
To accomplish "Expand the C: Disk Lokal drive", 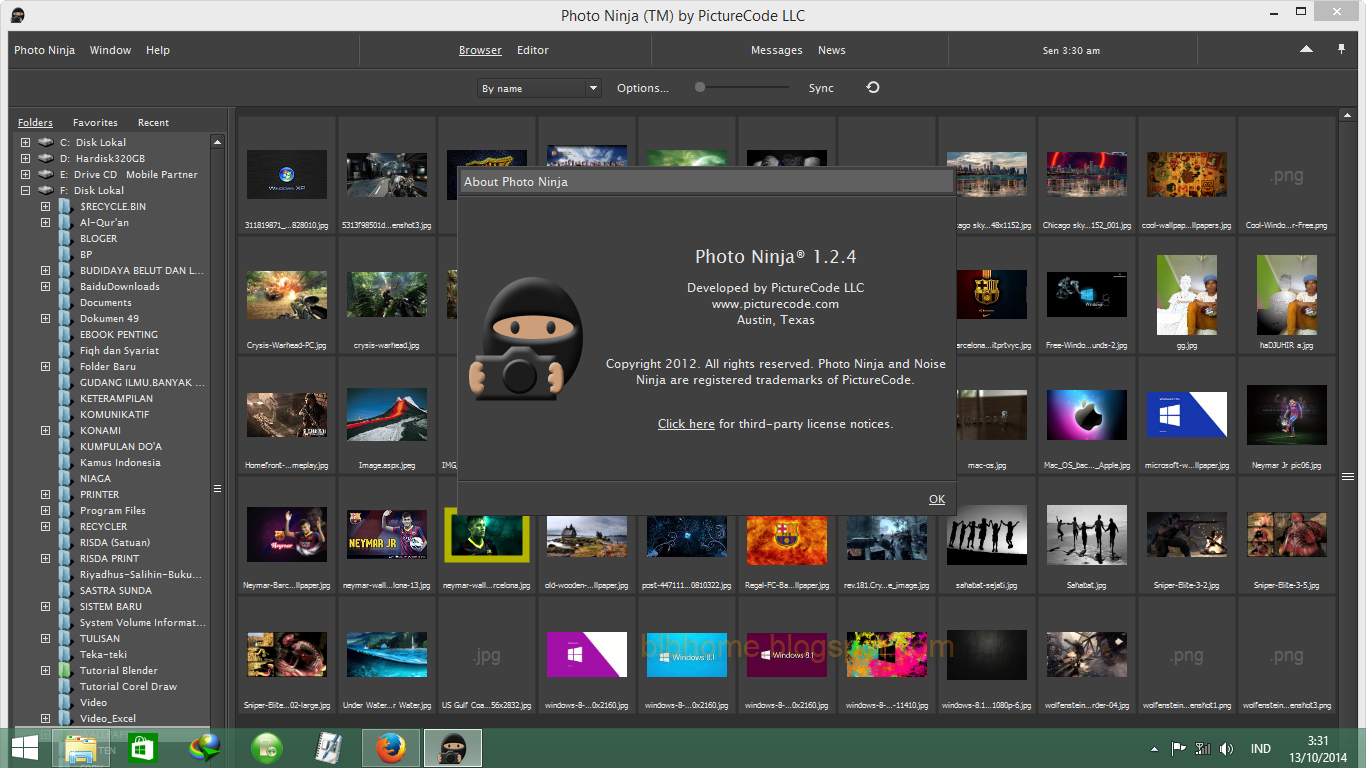I will coord(25,142).
